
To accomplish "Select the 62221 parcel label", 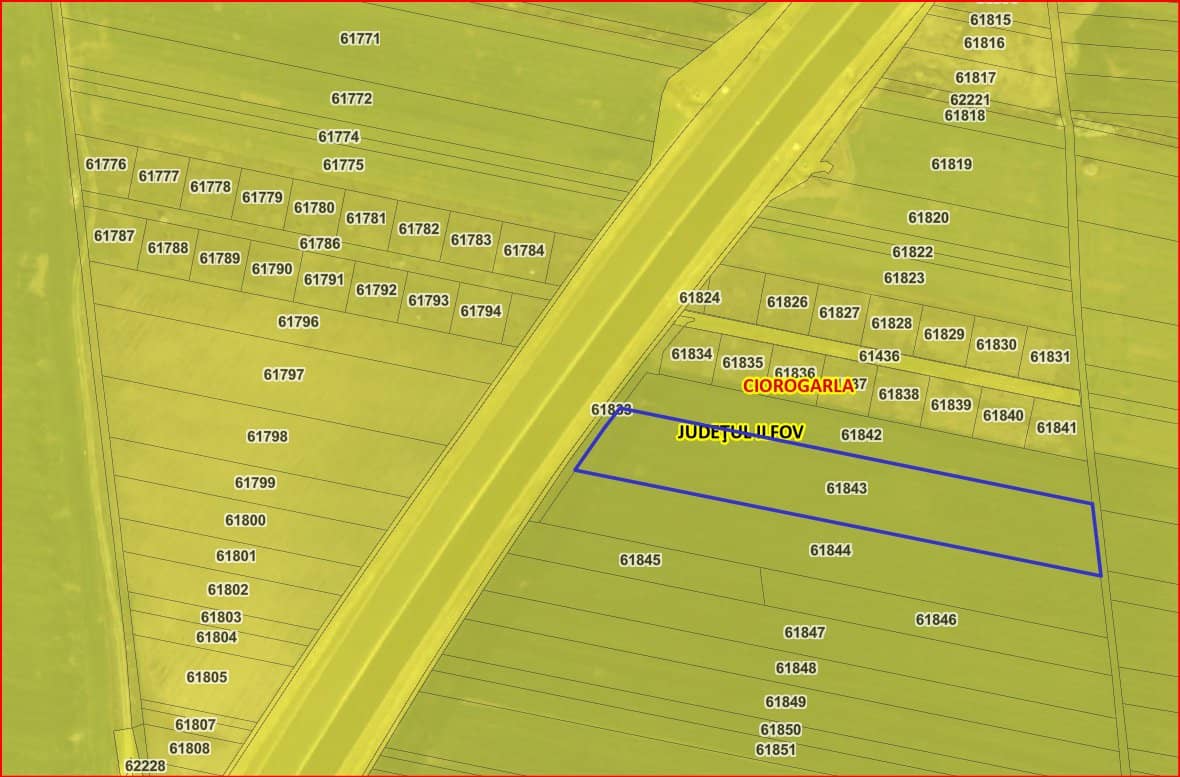I will pyautogui.click(x=970, y=100).
